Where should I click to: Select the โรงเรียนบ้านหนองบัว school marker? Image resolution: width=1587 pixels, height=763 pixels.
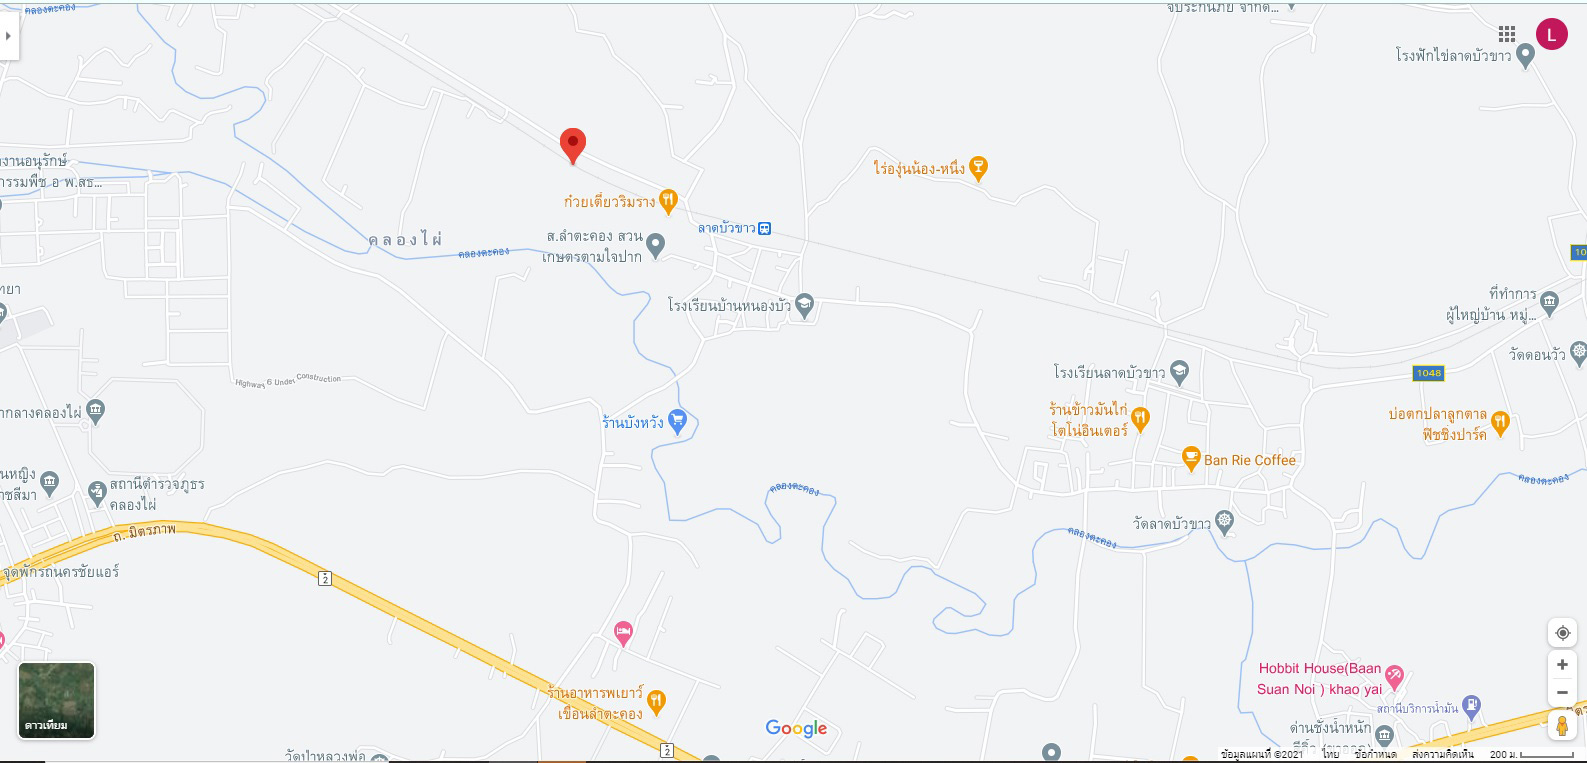(x=804, y=305)
